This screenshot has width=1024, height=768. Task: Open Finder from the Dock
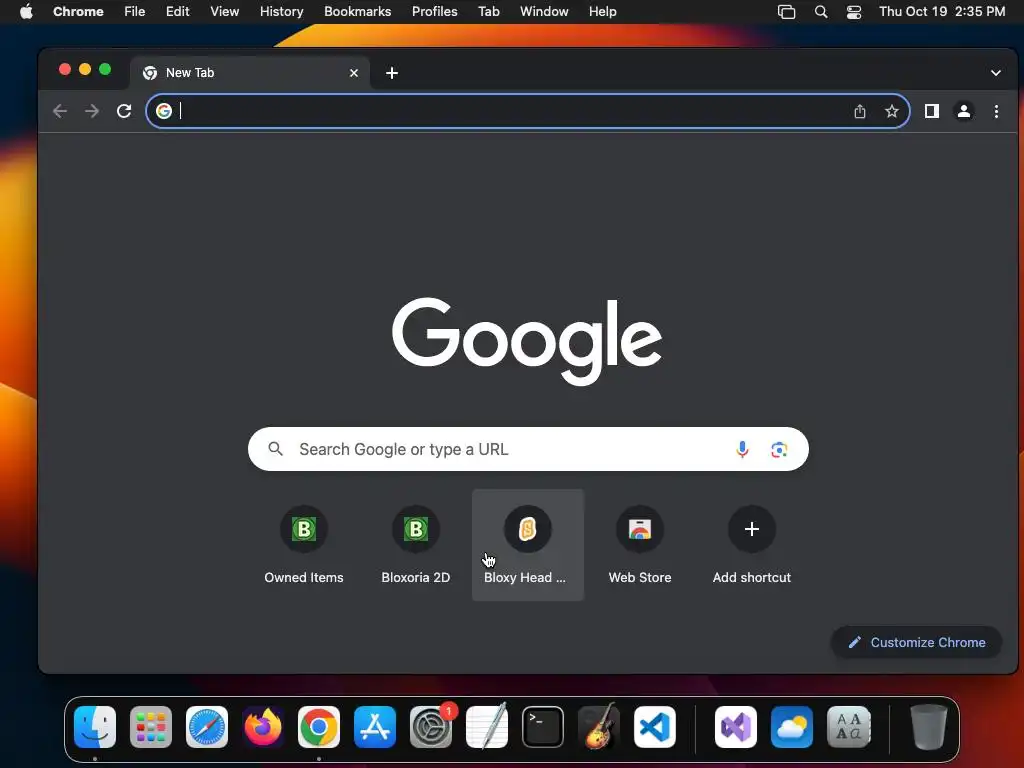(95, 727)
